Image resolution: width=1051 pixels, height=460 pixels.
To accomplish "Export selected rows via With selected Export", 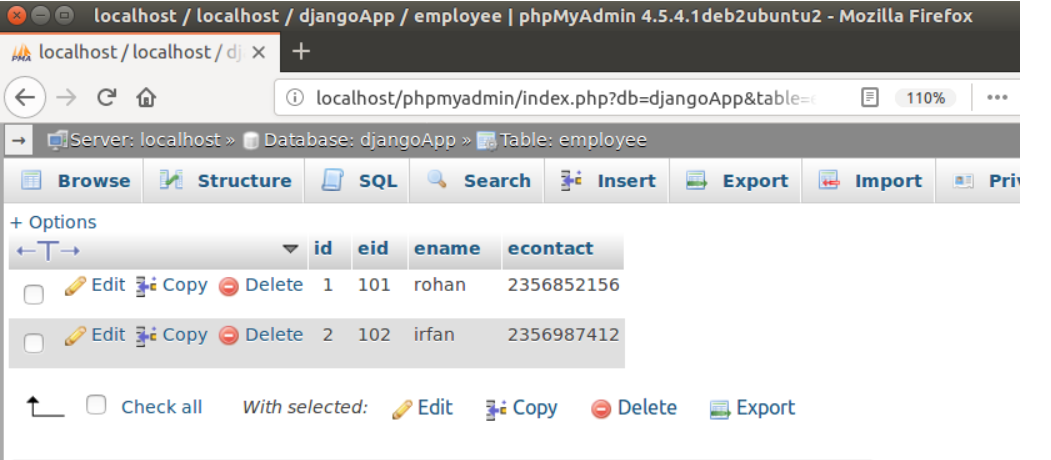I will [753, 408].
